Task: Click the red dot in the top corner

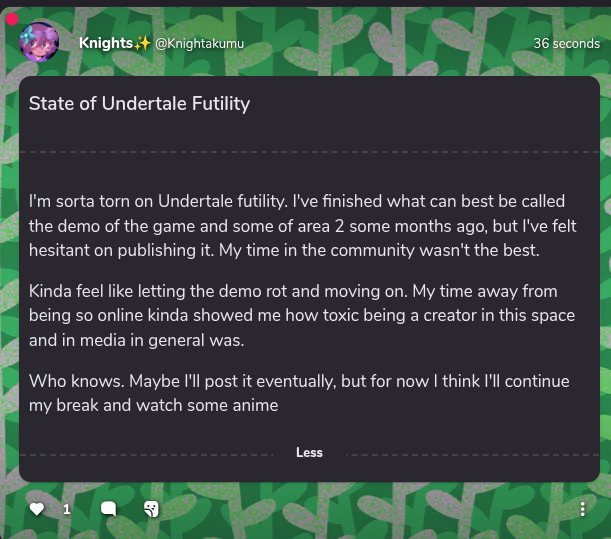Action: [11, 19]
